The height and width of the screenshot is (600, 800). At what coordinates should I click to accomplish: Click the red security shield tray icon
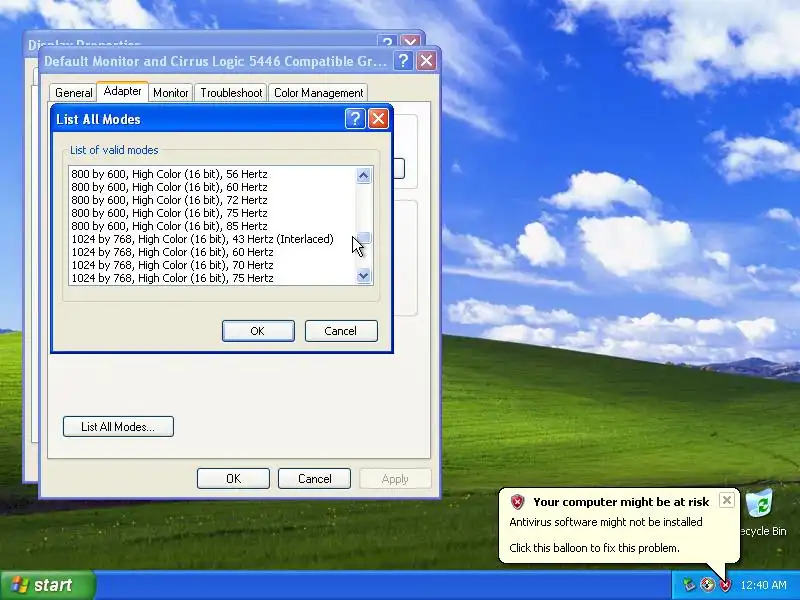[725, 585]
